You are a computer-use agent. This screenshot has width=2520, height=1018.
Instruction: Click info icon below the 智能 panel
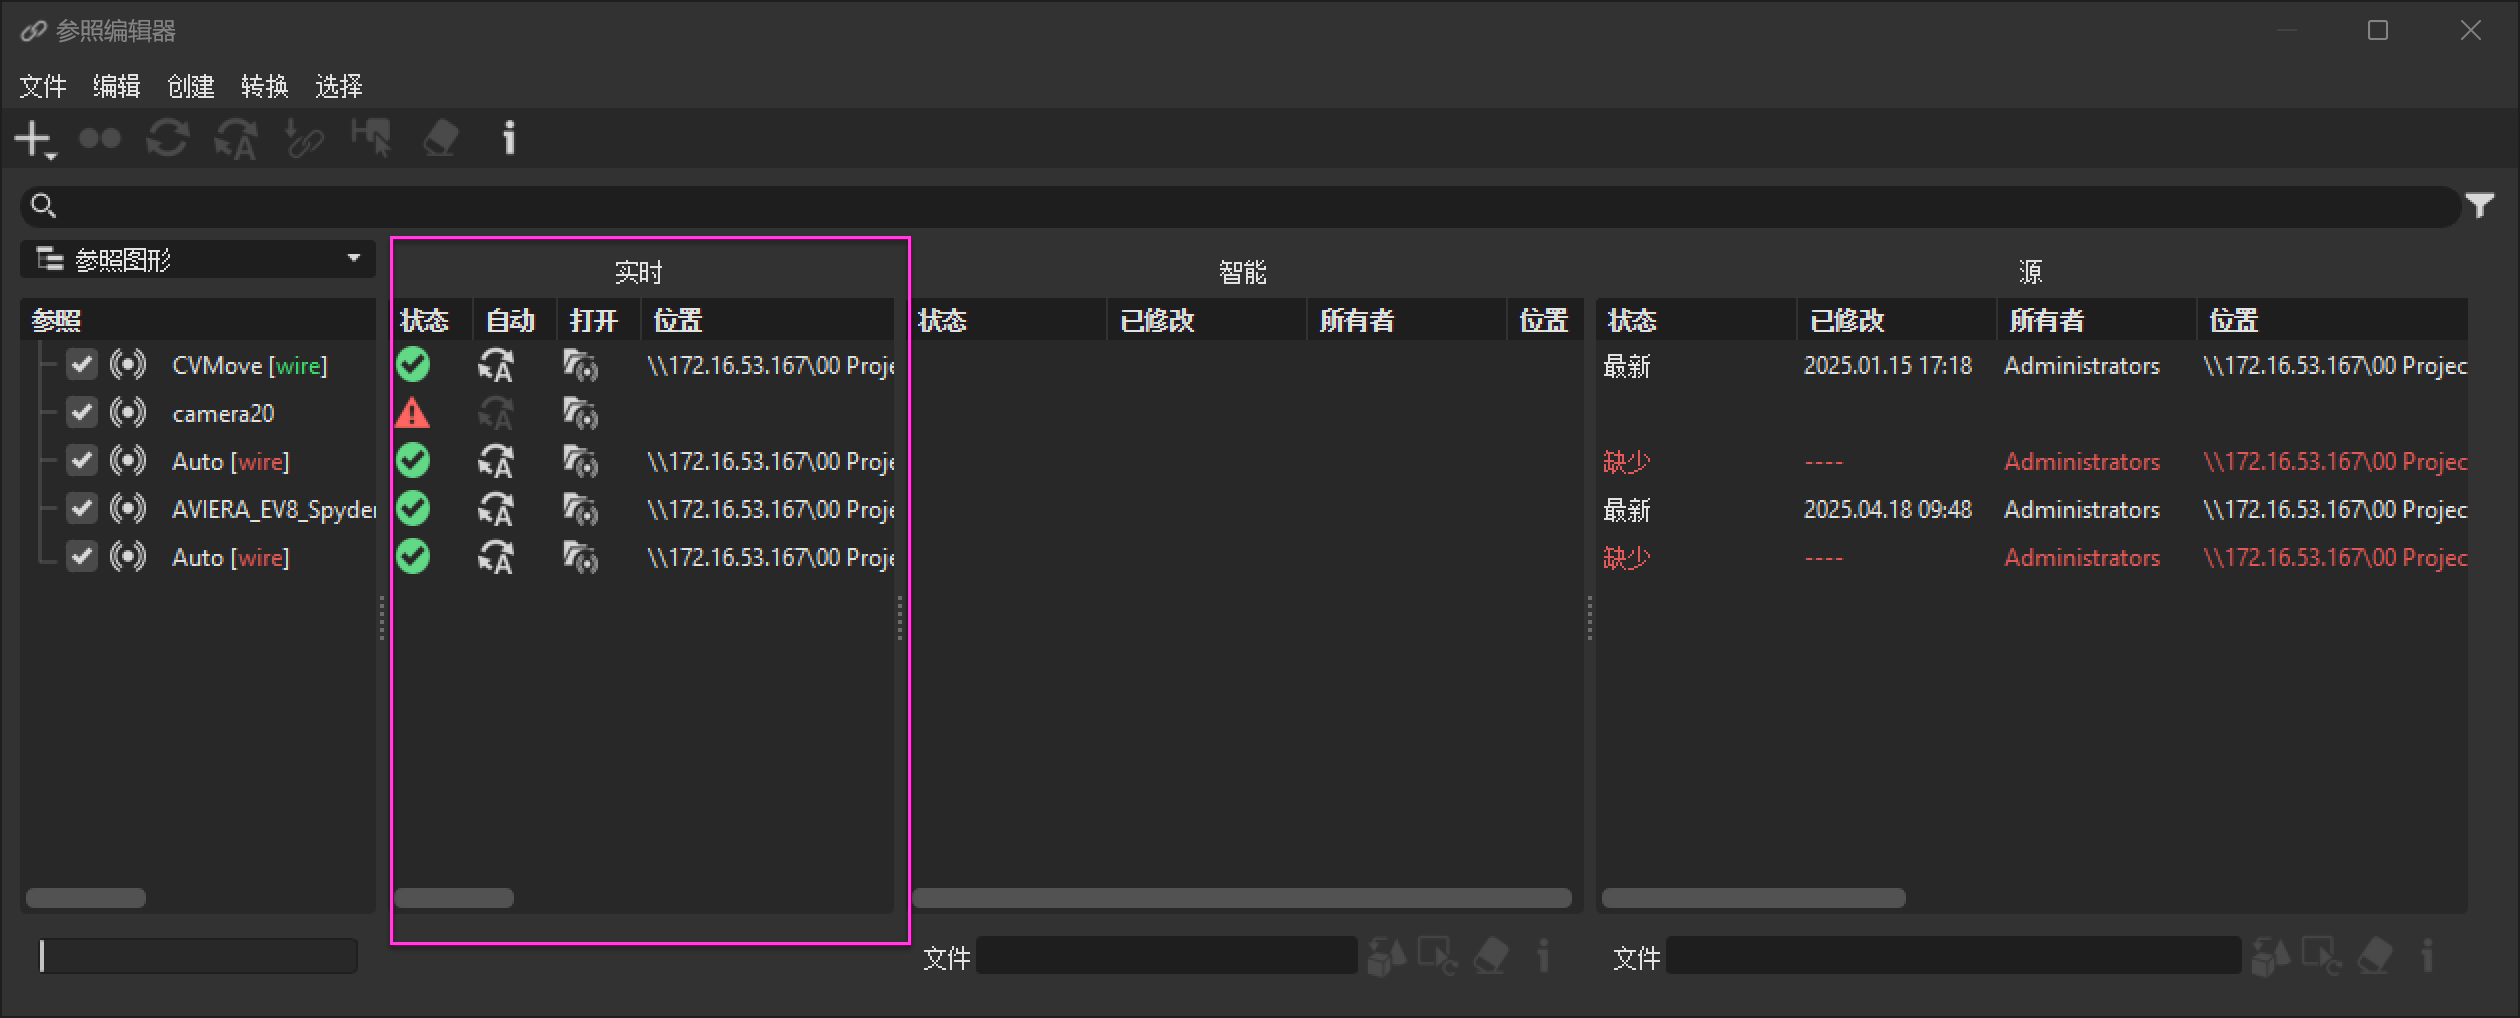click(1543, 956)
